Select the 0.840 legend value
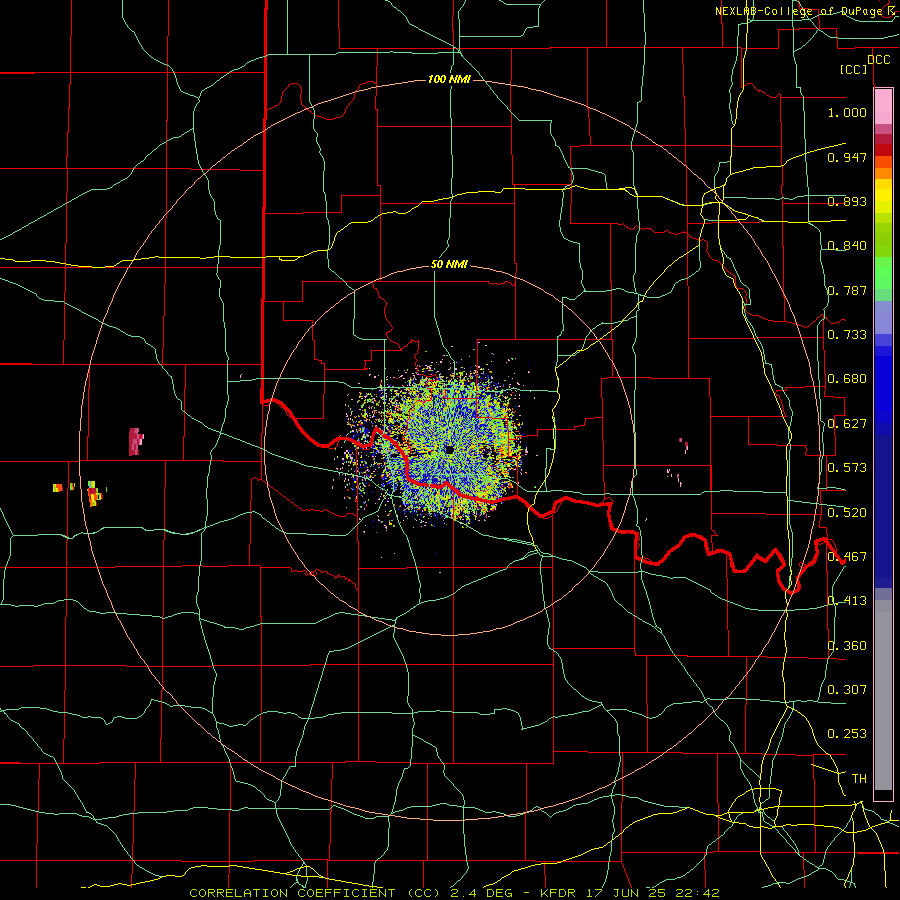This screenshot has height=900, width=900. [x=847, y=246]
